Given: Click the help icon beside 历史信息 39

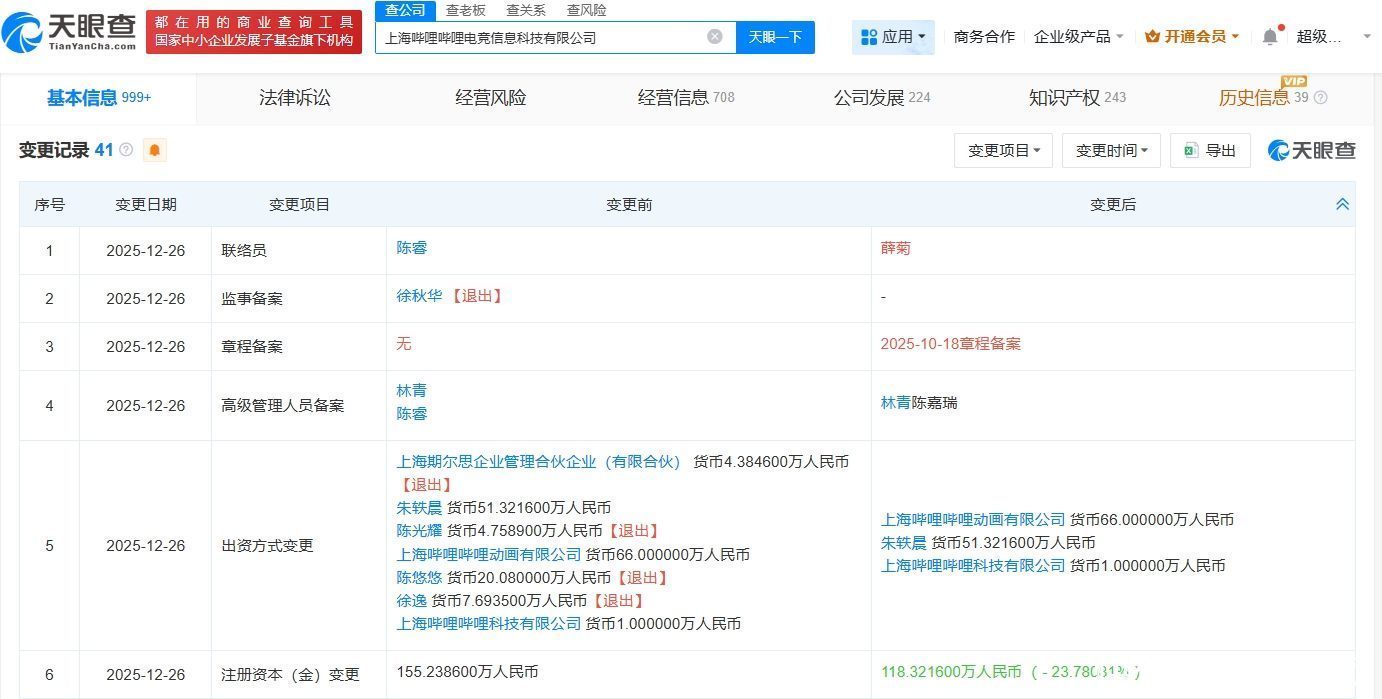Looking at the screenshot, I should [1320, 98].
